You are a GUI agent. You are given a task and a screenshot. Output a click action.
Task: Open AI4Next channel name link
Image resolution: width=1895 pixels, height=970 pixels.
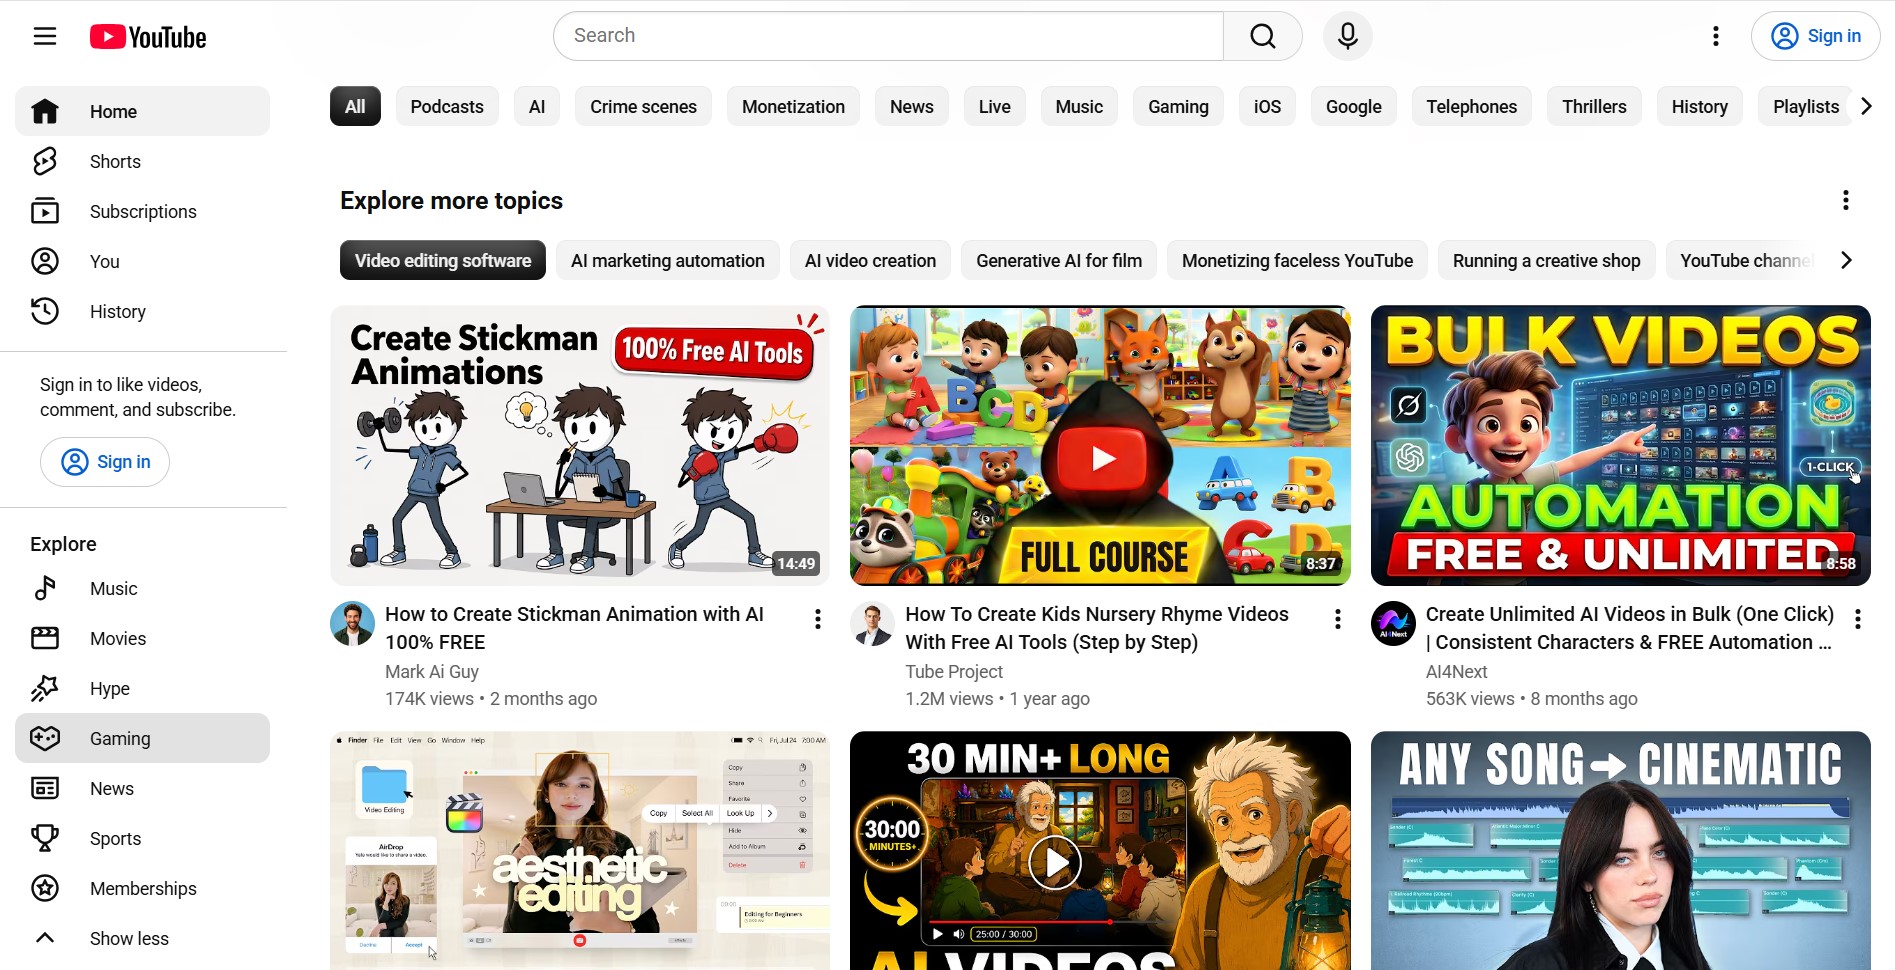(x=1456, y=672)
